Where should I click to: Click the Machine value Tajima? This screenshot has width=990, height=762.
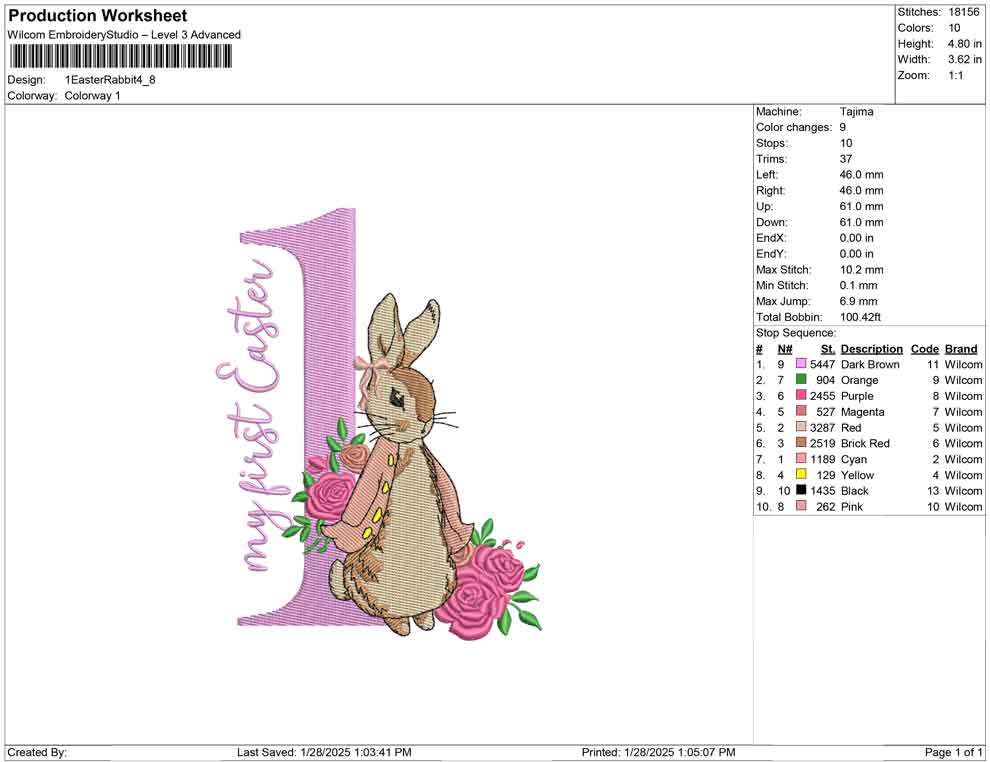coord(856,112)
